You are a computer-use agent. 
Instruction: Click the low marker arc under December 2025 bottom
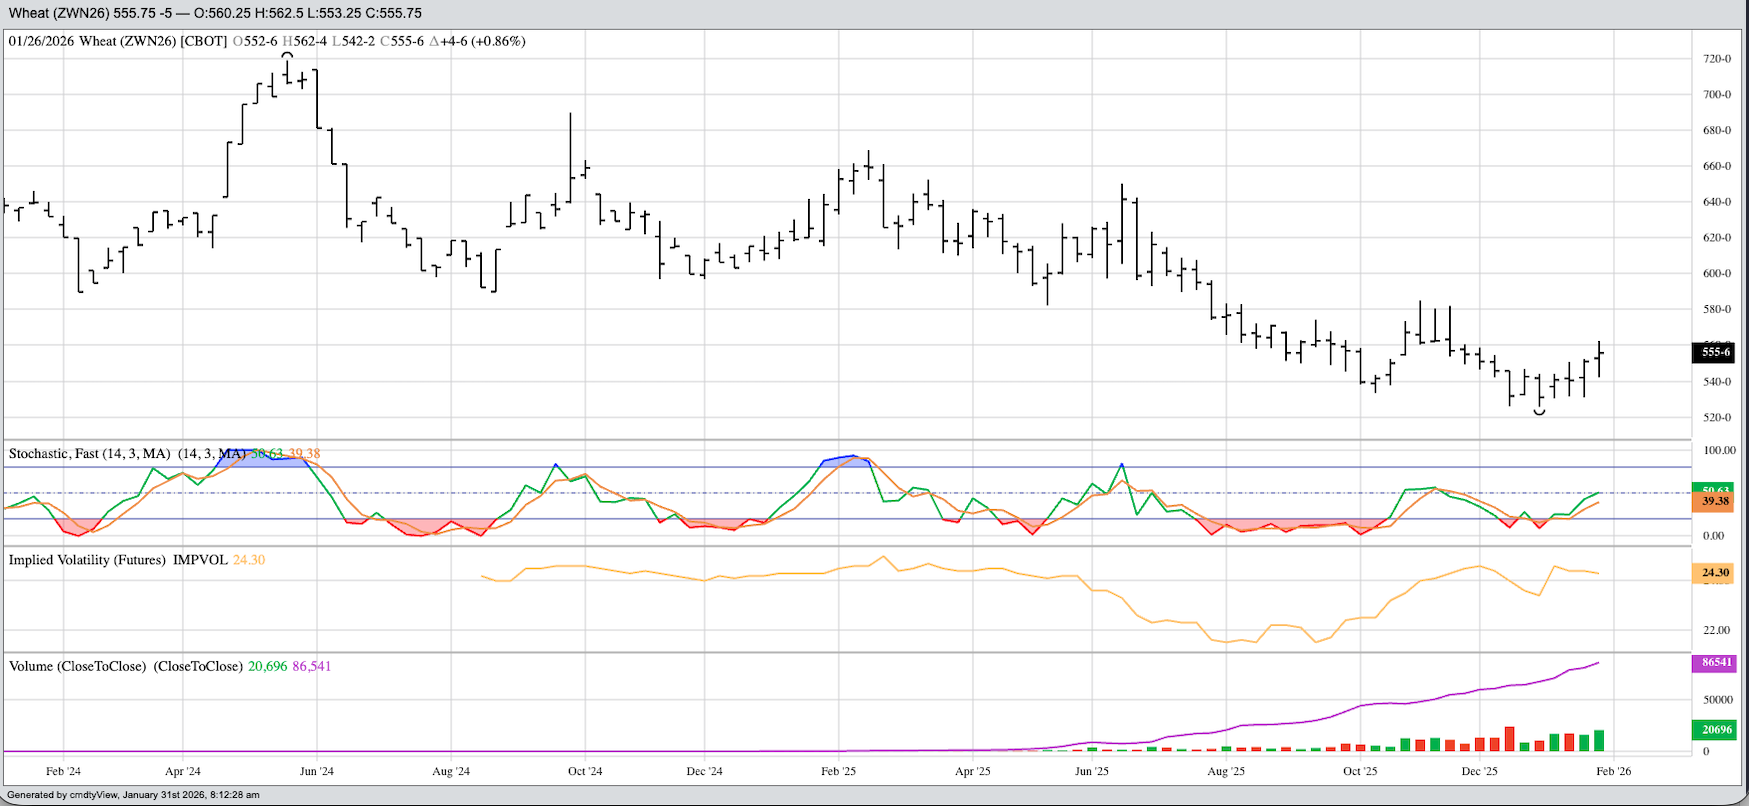tap(1540, 412)
